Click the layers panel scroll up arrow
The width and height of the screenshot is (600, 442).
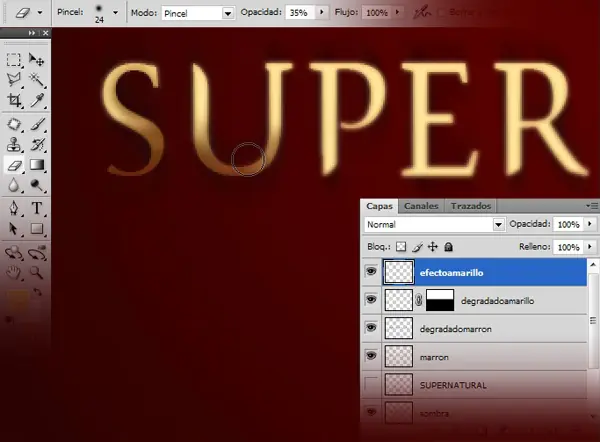click(593, 264)
